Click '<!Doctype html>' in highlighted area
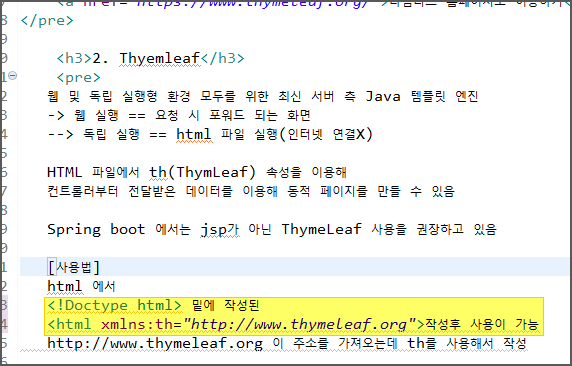The height and width of the screenshot is (366, 572). (x=115, y=305)
